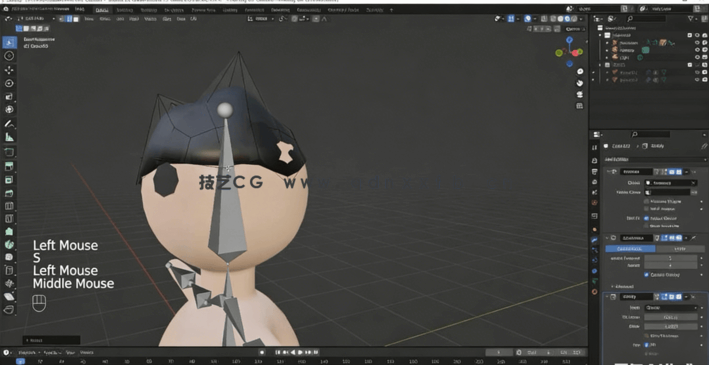Toggle Vertex Groups bind checkbox

(647, 218)
